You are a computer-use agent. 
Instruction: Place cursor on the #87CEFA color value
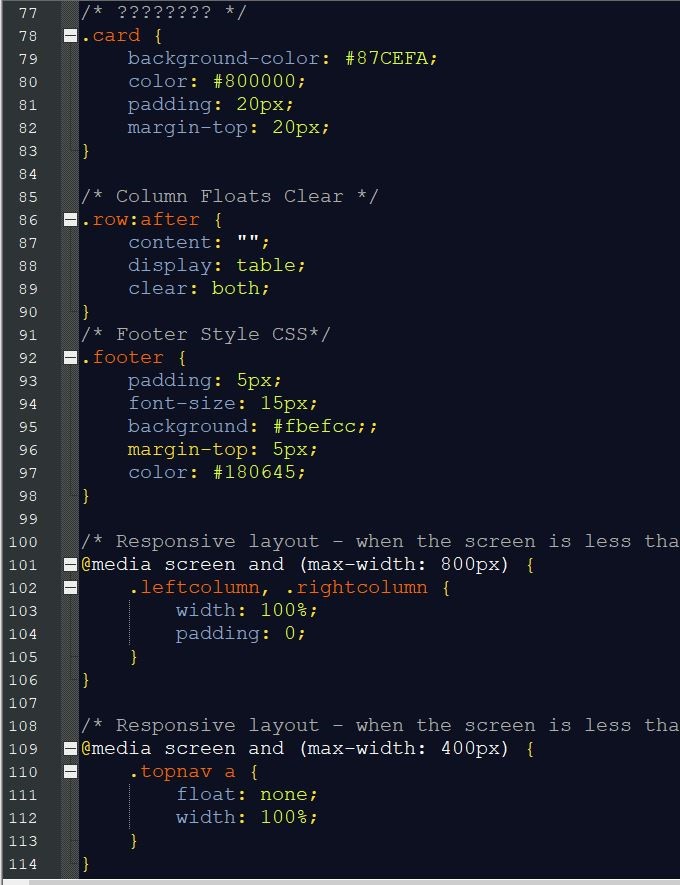tap(391, 59)
